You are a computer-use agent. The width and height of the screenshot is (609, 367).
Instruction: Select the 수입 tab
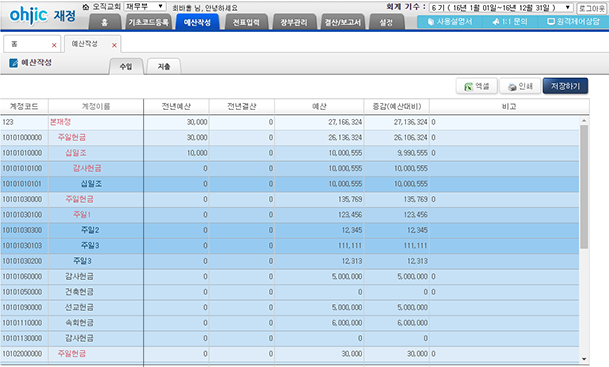(x=126, y=66)
